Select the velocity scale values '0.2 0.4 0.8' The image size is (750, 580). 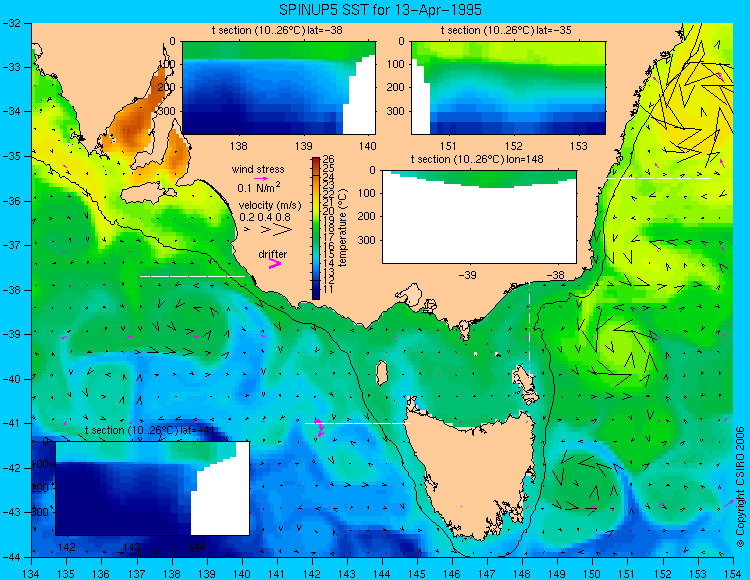point(265,217)
